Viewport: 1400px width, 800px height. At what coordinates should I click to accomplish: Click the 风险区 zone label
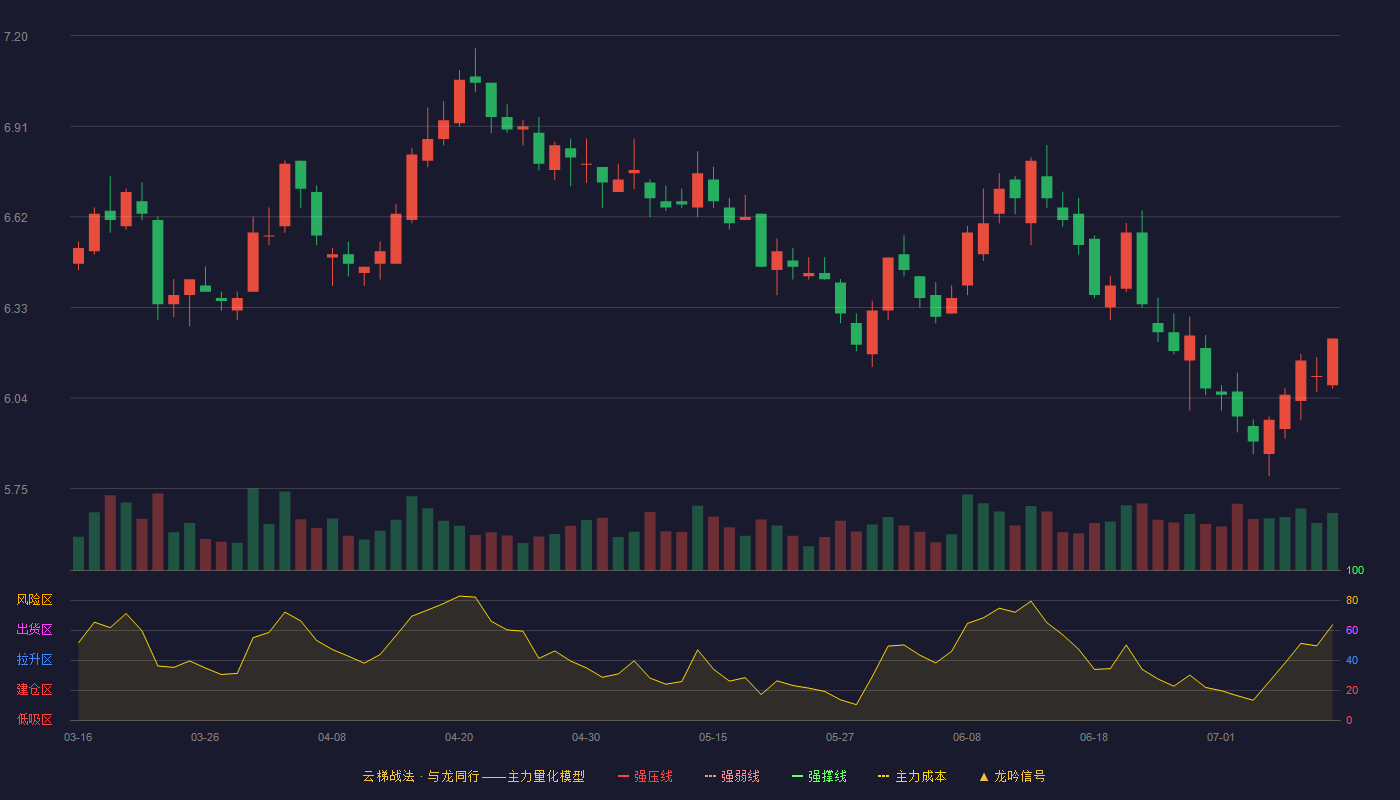34,600
